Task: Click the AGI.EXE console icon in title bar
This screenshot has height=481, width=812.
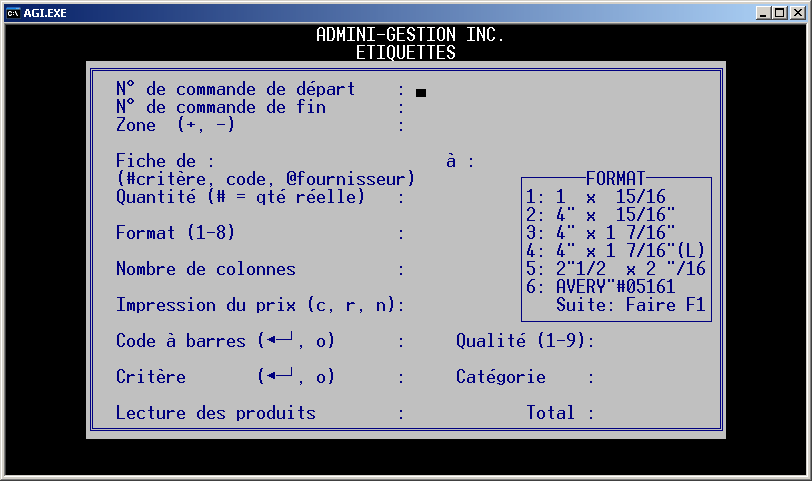Action: point(13,12)
